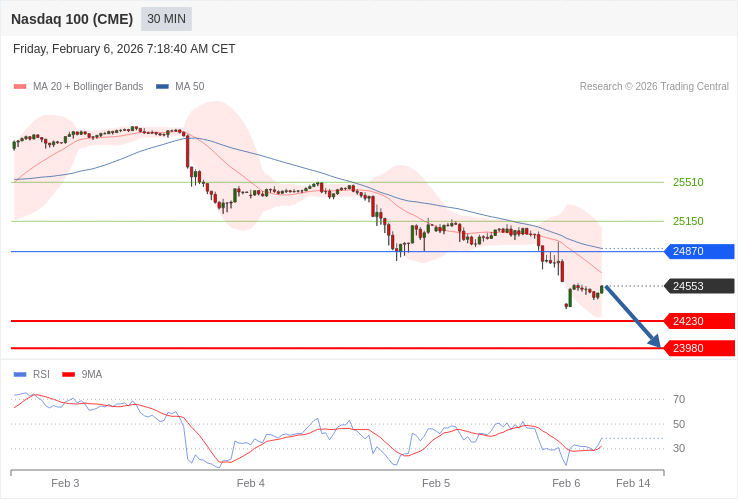Open the Research Trading Central copyright link
738x500 pixels.
click(654, 87)
